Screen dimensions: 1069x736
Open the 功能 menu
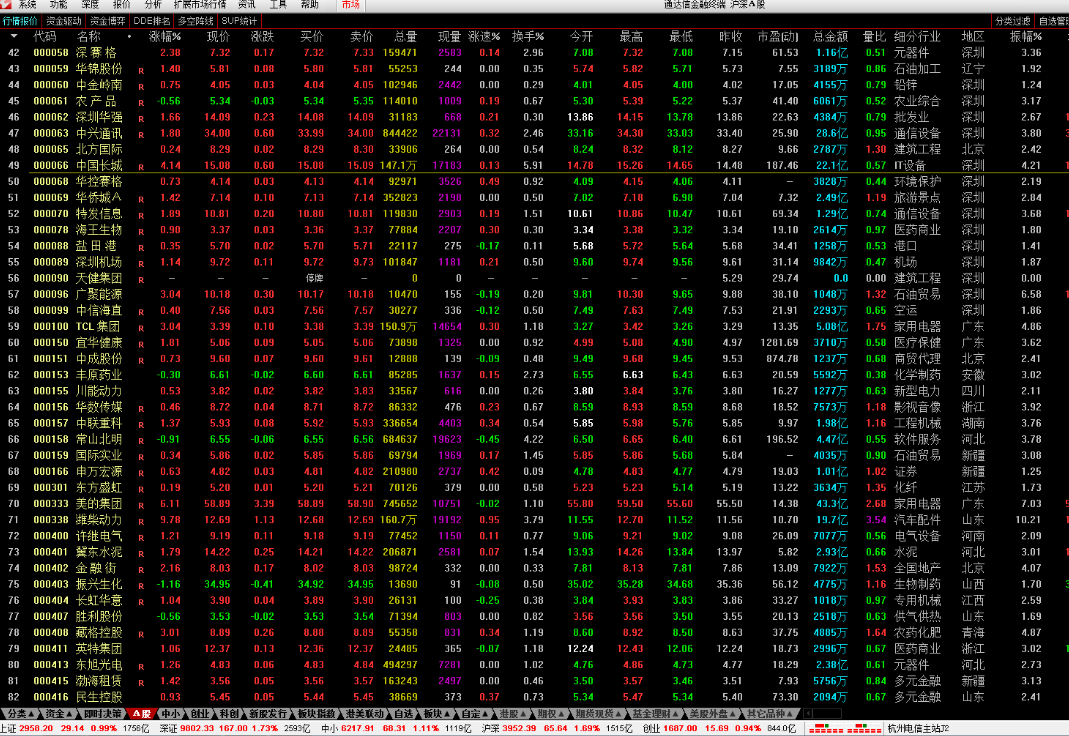(59, 4)
